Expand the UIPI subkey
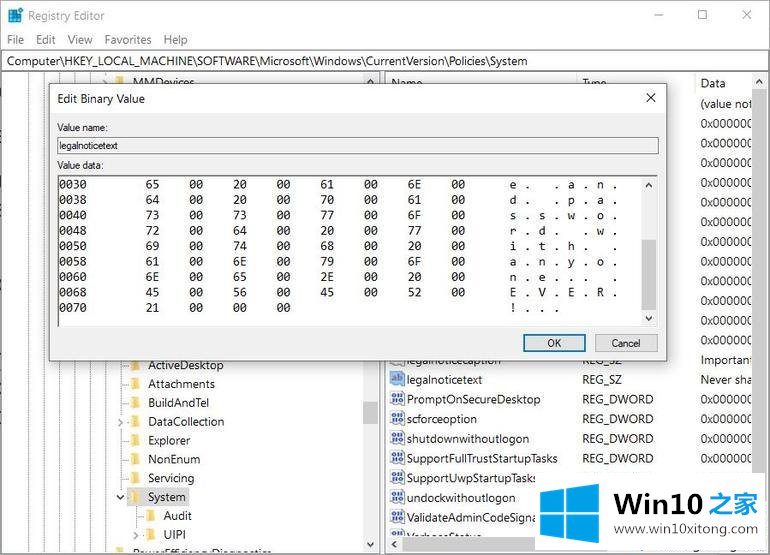Screen dimensions: 770x555 (136, 535)
